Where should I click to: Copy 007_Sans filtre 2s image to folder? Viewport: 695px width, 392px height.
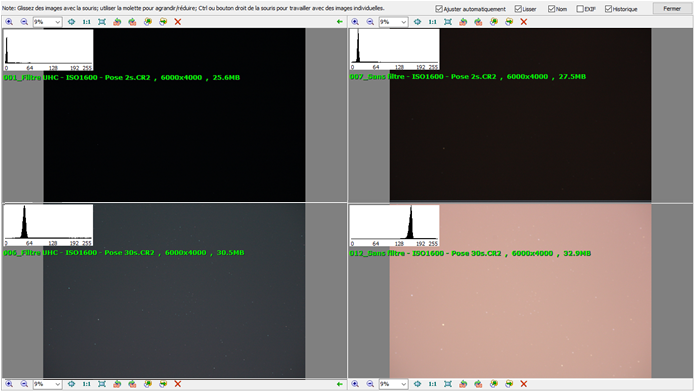[x=494, y=22]
